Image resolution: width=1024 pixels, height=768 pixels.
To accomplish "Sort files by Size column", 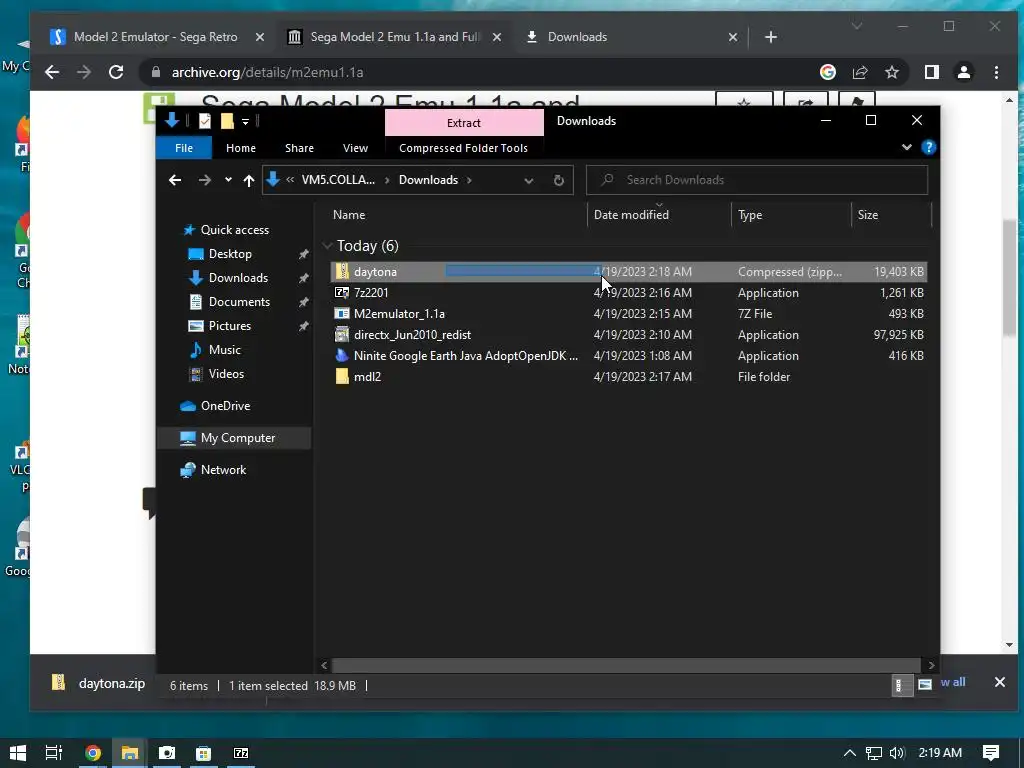I will click(867, 215).
